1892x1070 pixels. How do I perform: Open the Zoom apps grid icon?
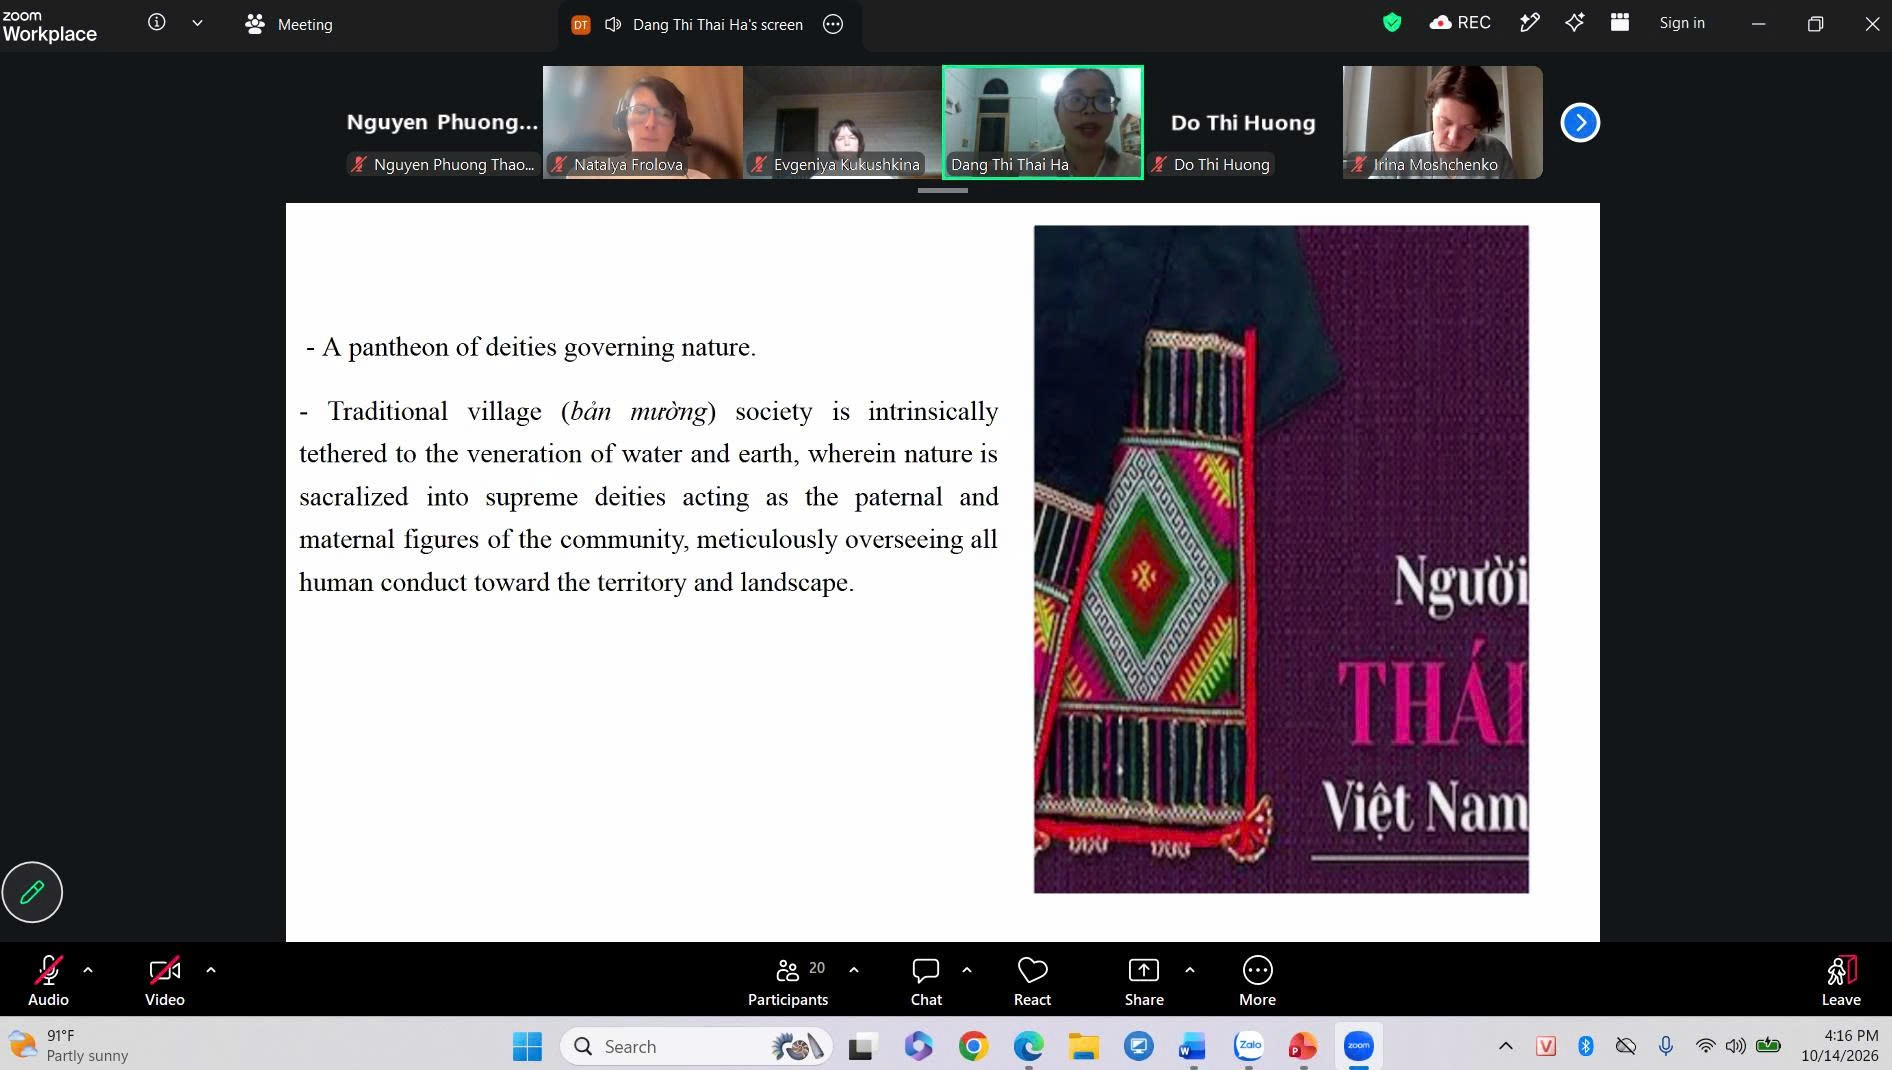tap(1620, 23)
